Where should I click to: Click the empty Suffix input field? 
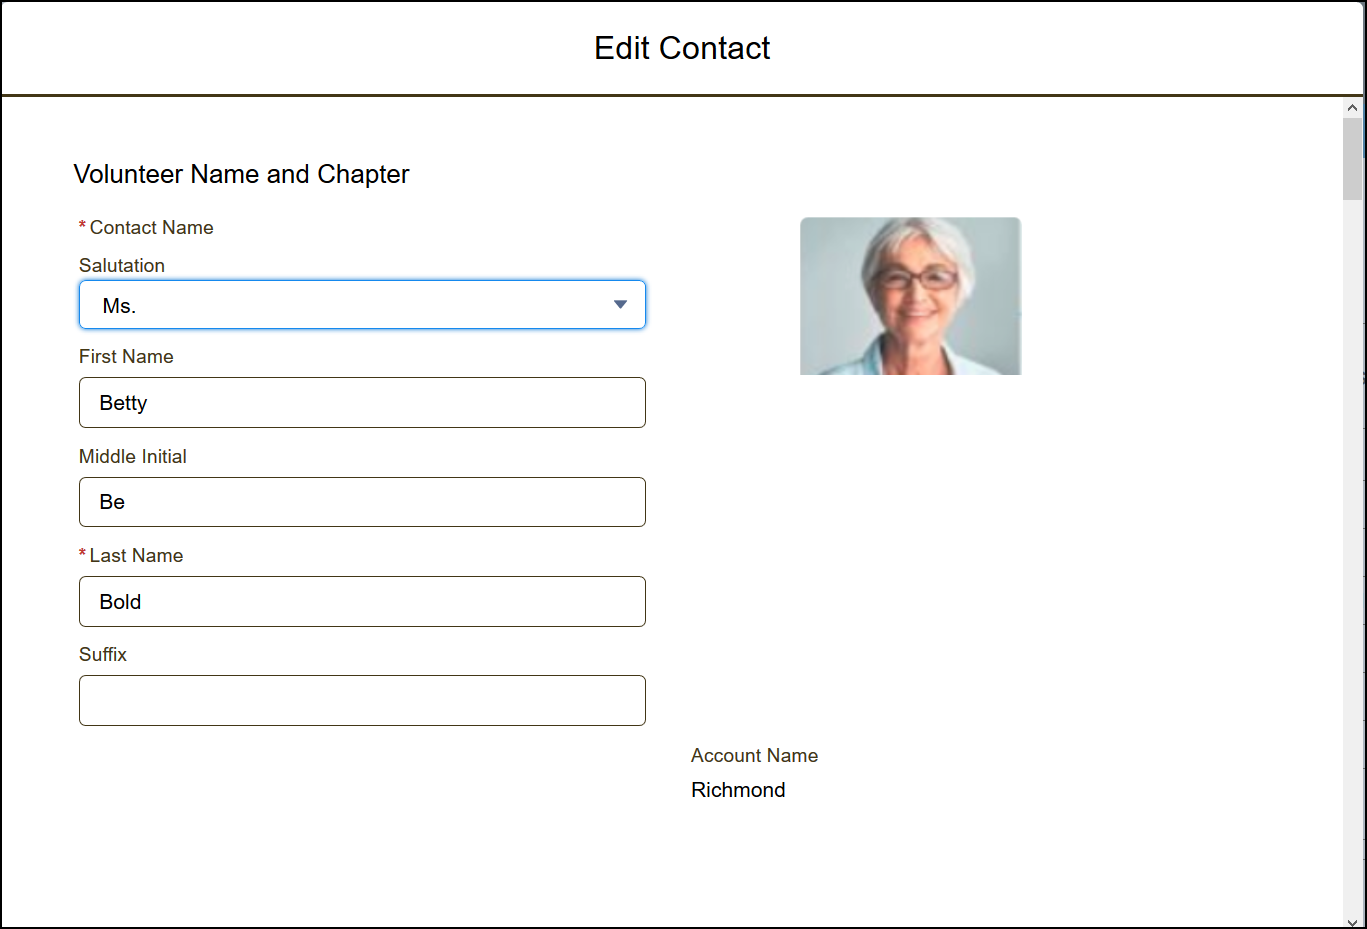pyautogui.click(x=362, y=701)
